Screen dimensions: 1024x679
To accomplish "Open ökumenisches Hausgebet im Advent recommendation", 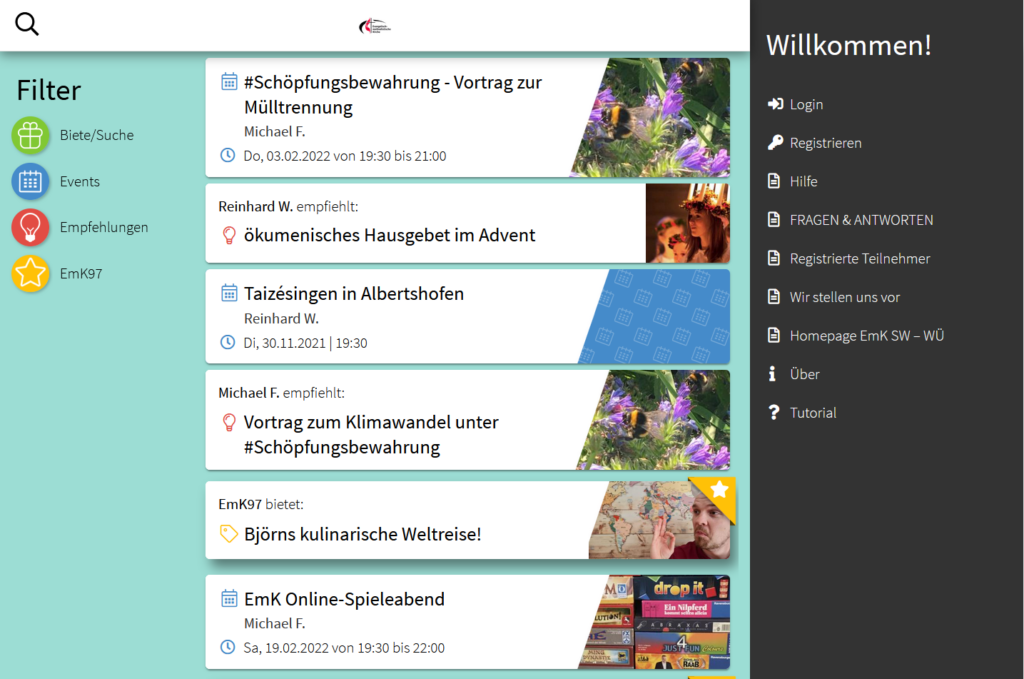I will [389, 235].
